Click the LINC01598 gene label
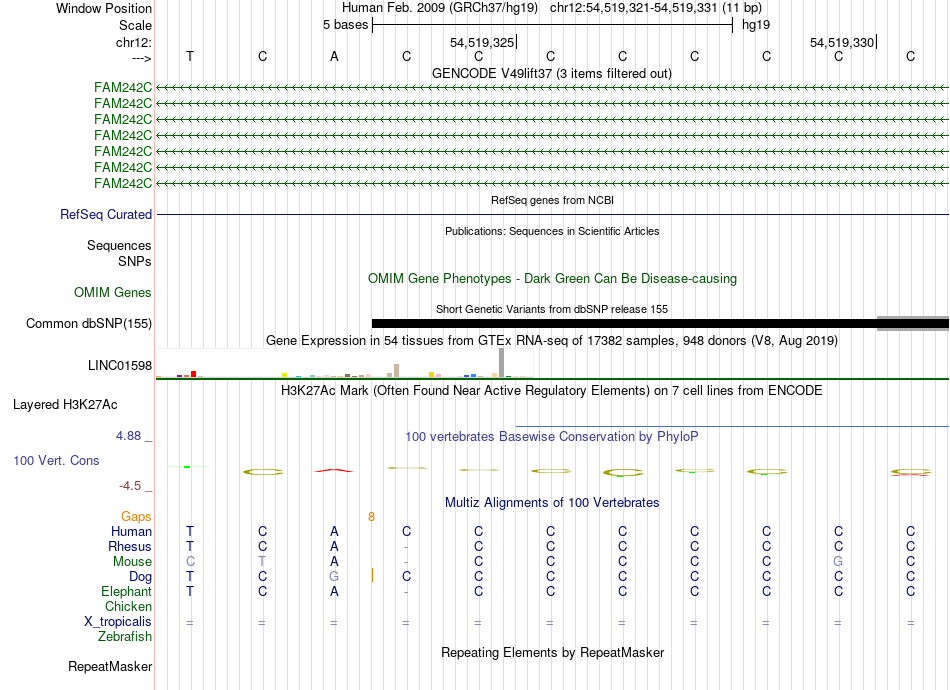The width and height of the screenshot is (950, 690). 120,365
